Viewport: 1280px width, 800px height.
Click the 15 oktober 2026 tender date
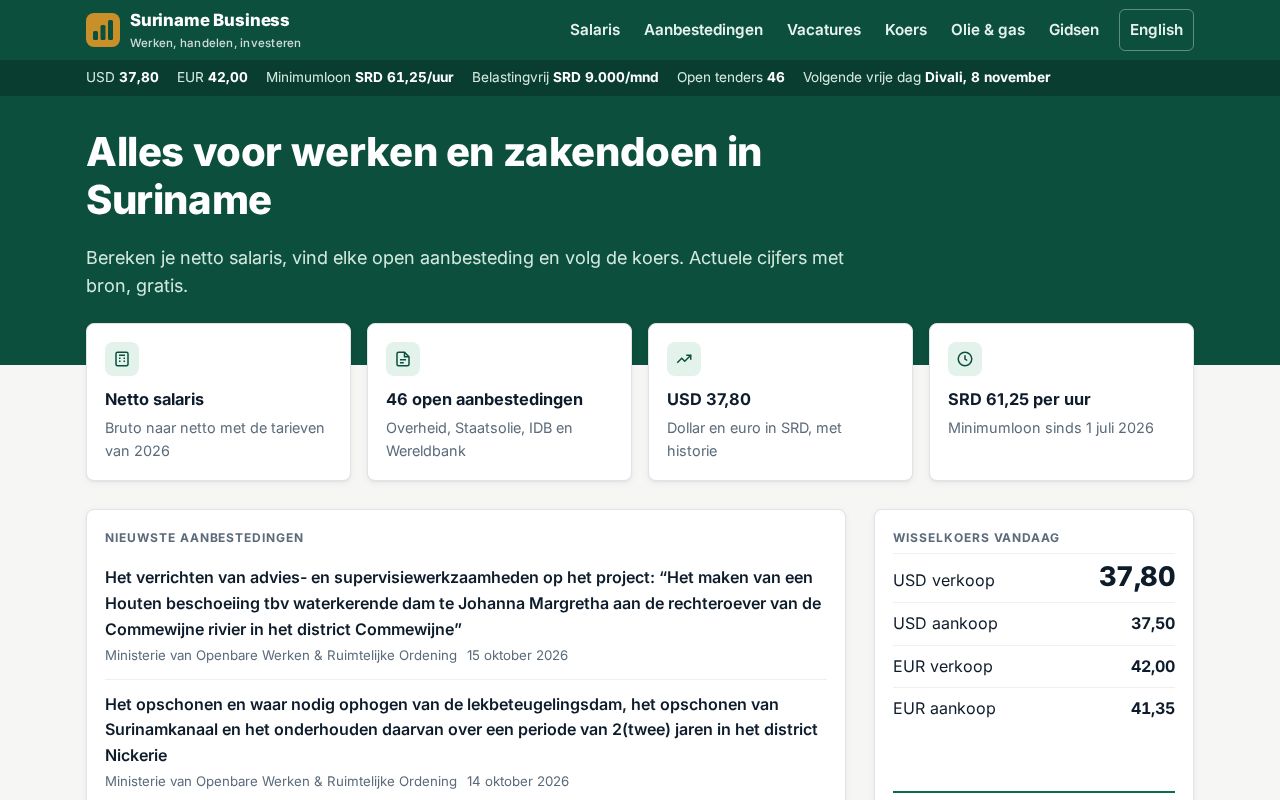pos(517,655)
